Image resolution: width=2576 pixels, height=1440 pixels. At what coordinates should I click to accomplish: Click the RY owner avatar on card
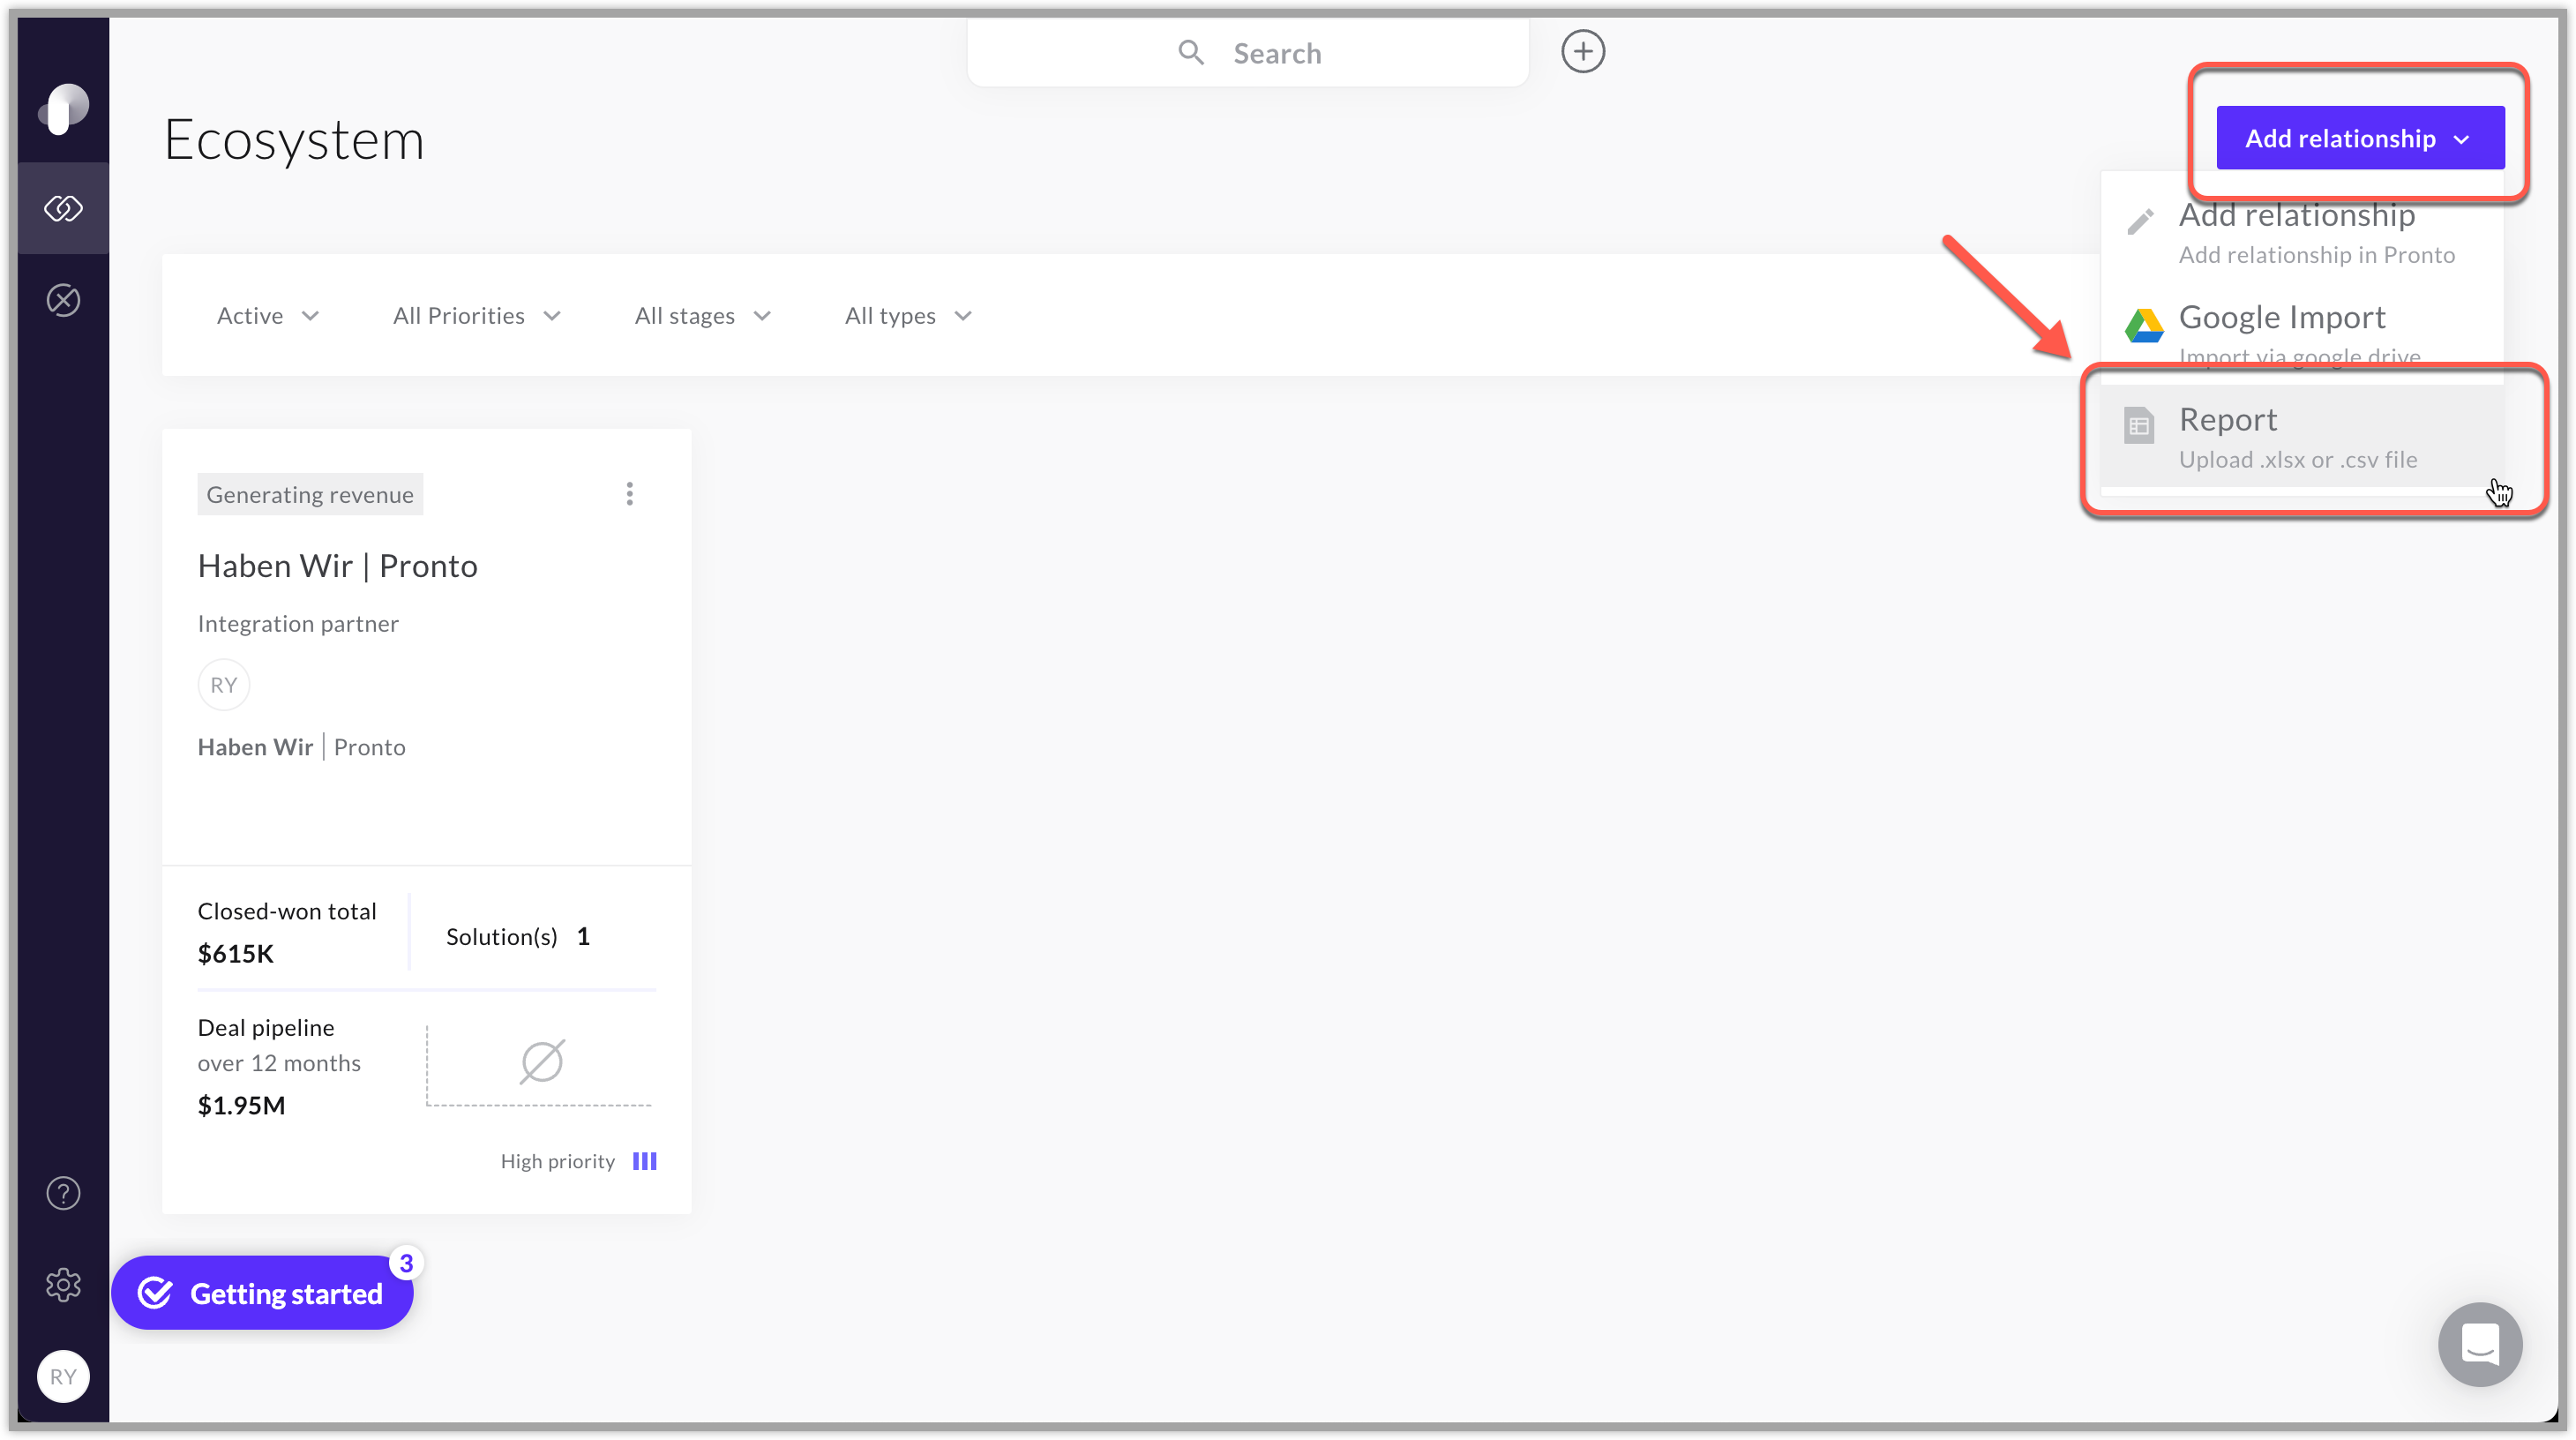click(x=224, y=685)
